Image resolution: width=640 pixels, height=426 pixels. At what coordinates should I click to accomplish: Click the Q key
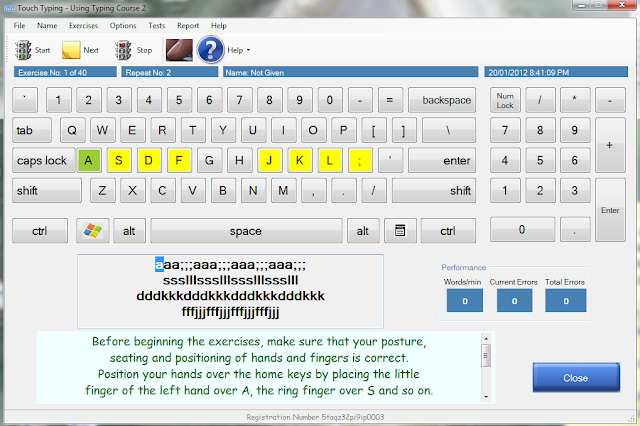73,130
